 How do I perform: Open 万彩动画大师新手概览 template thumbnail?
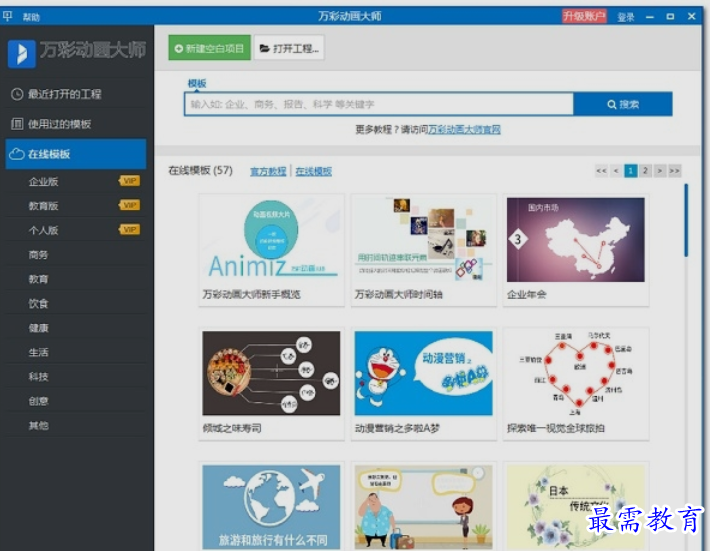point(271,240)
